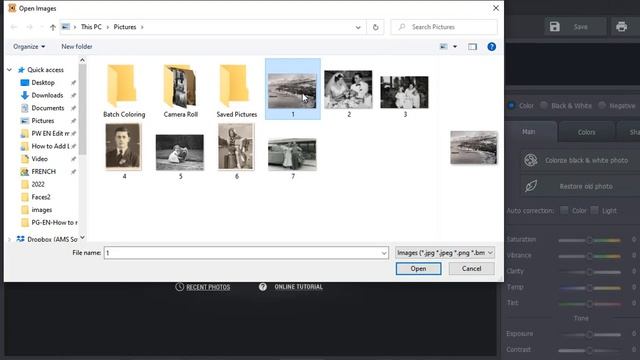Click the File name input field
Screen dimensions: 640x360
(x=246, y=253)
